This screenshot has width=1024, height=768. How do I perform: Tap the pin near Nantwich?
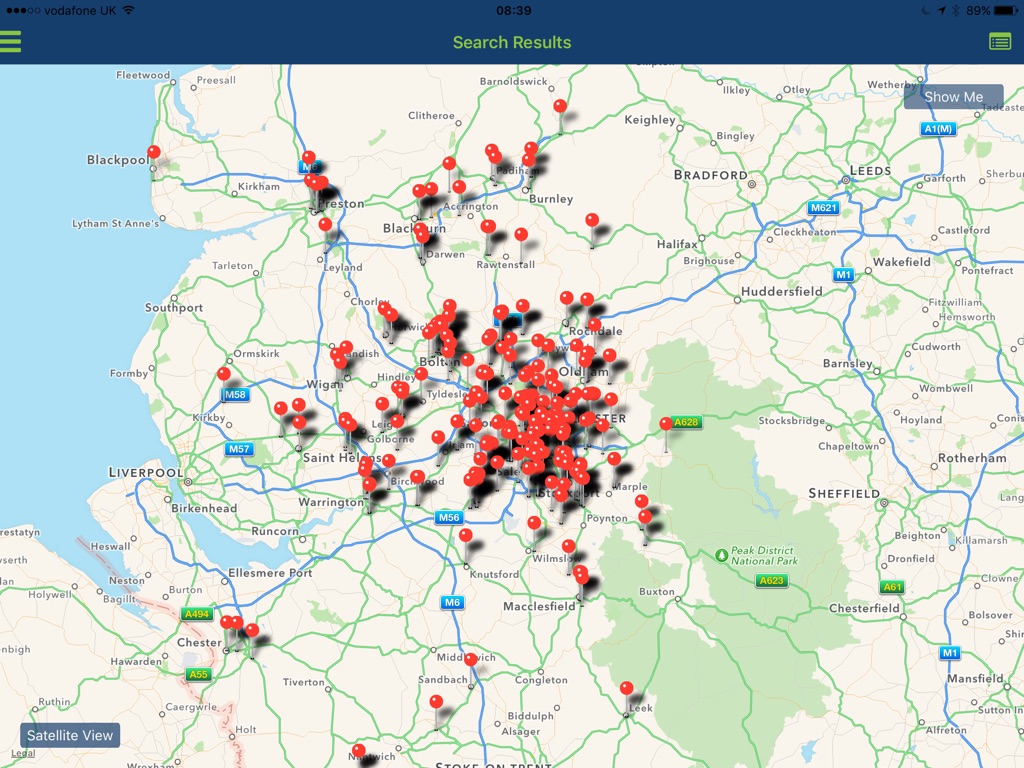point(359,750)
